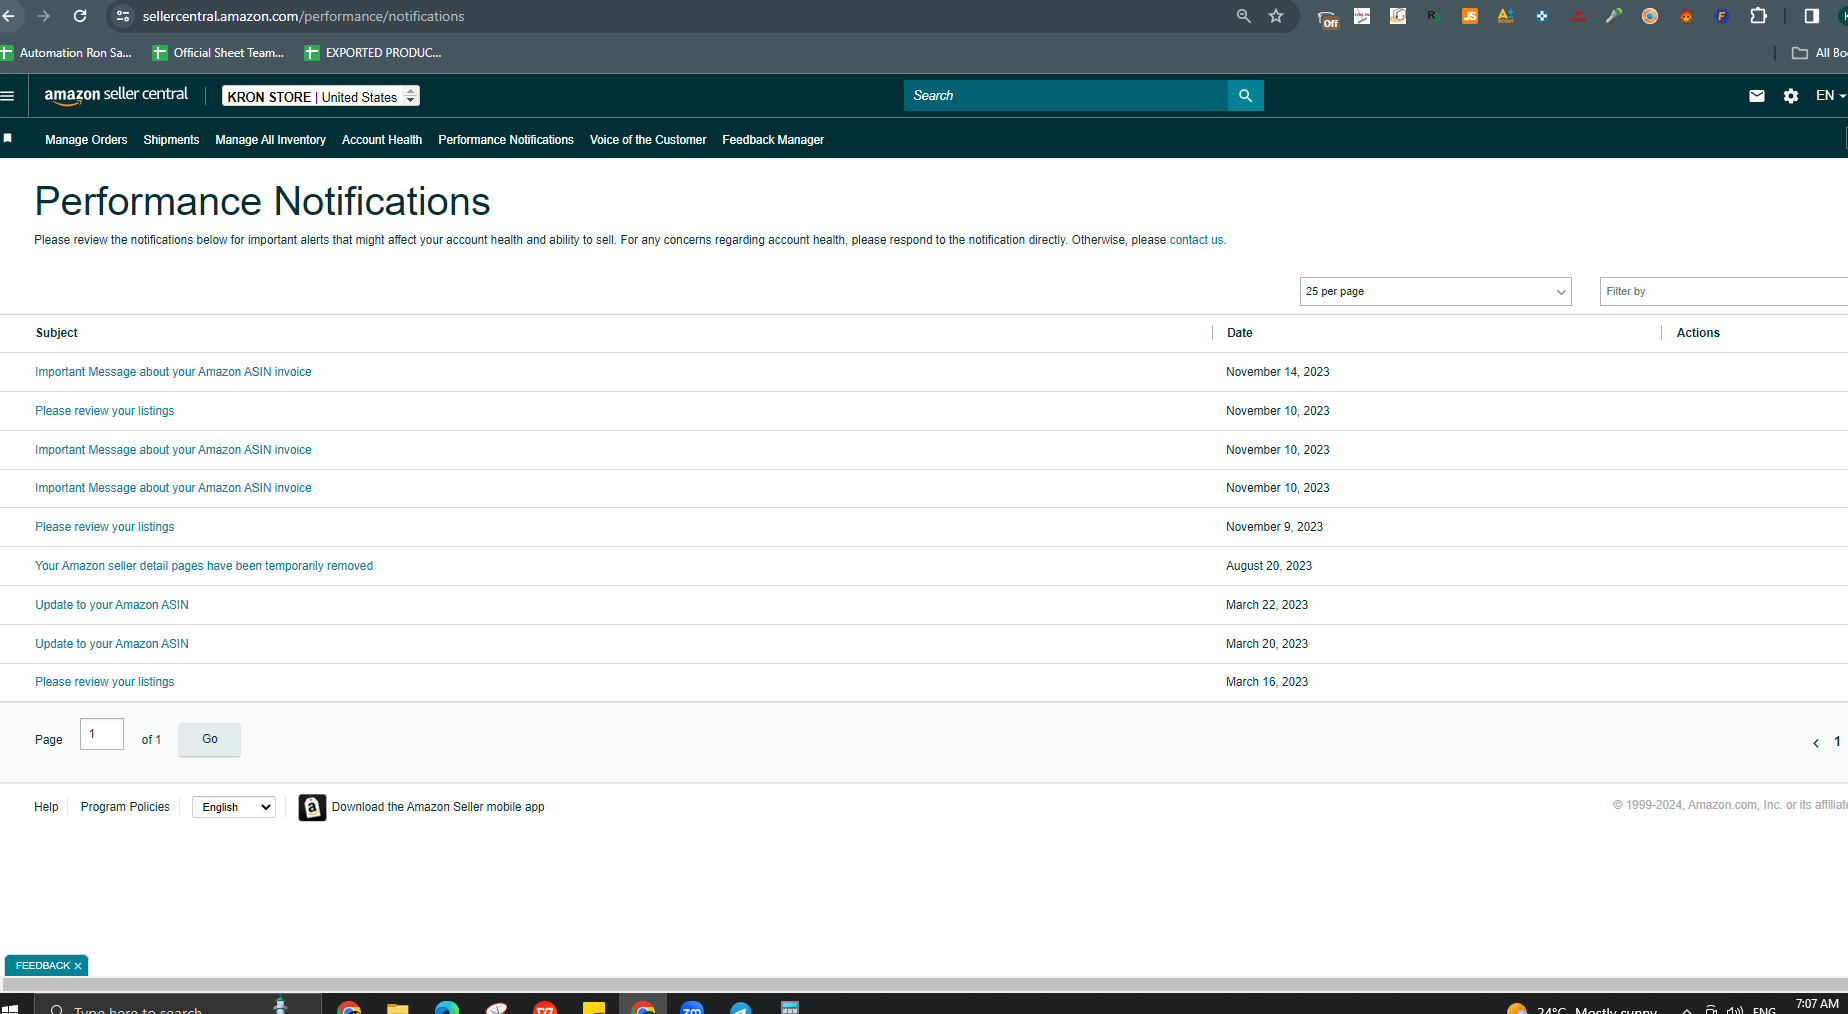Image resolution: width=1848 pixels, height=1014 pixels.
Task: Bookmark this page with the star icon
Action: 1276,16
